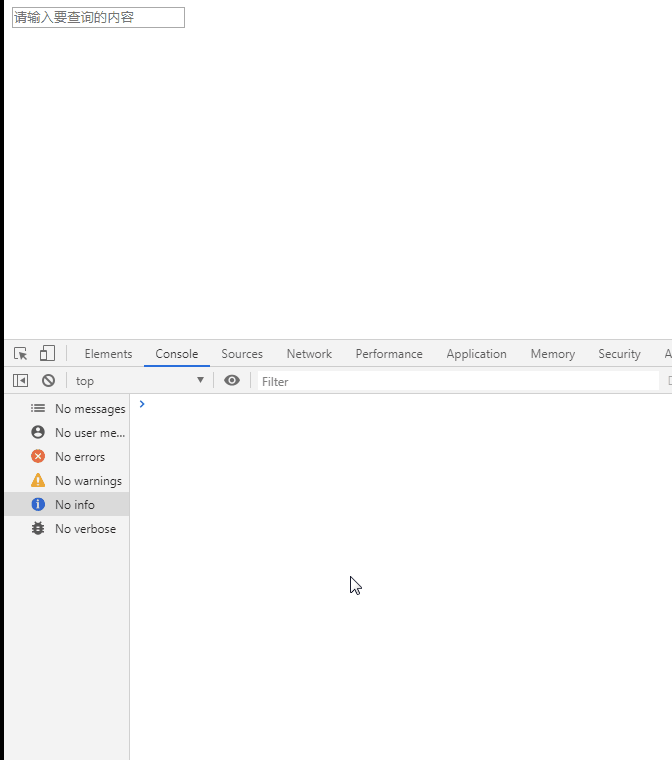Switch to the Elements tab
Image resolution: width=672 pixels, height=760 pixels.
[x=108, y=354]
